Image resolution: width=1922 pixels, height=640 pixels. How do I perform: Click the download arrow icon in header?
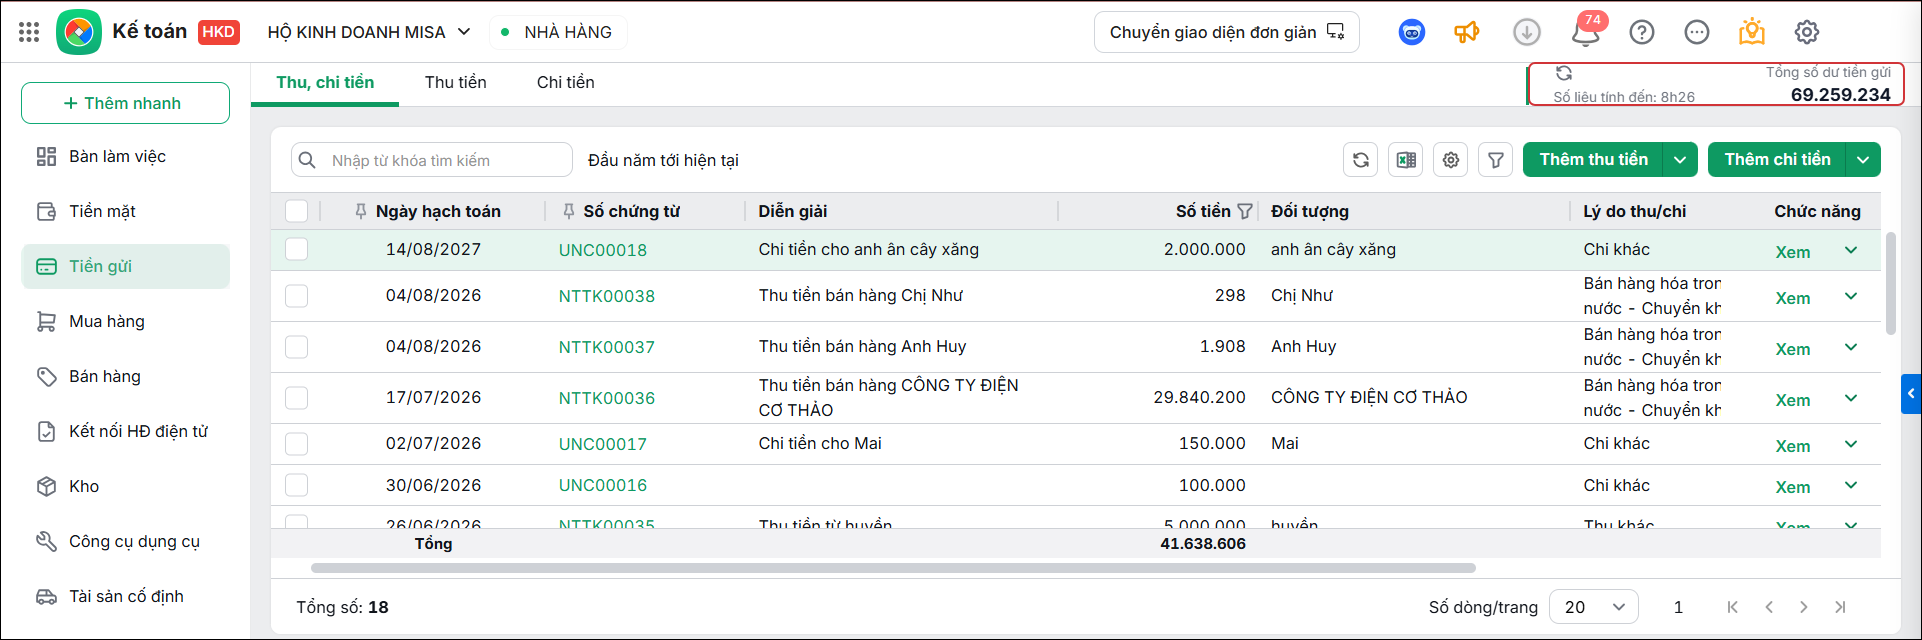point(1527,32)
